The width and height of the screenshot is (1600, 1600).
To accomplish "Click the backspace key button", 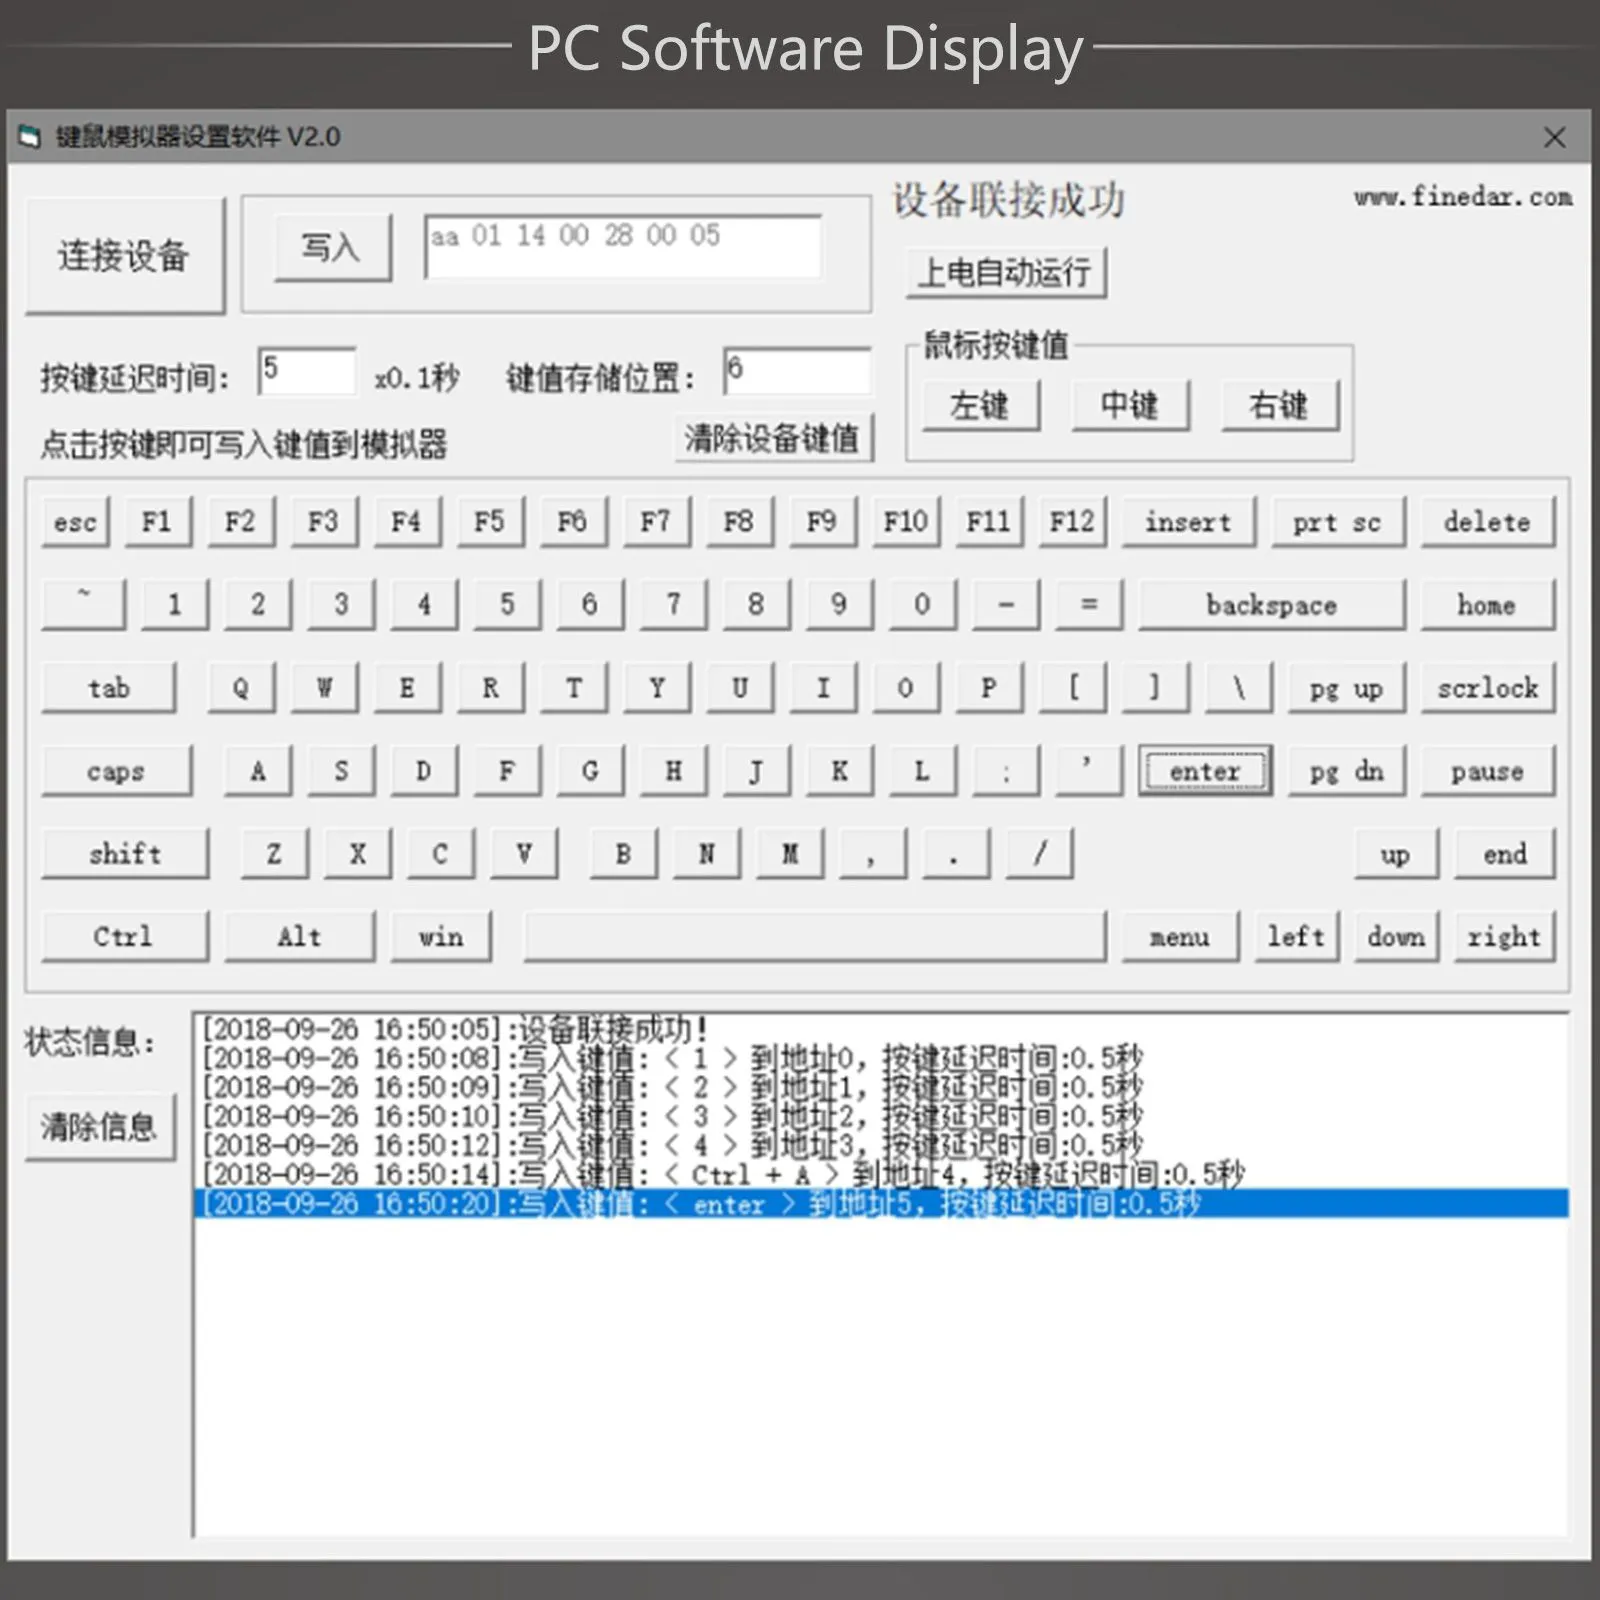I will coord(1271,605).
